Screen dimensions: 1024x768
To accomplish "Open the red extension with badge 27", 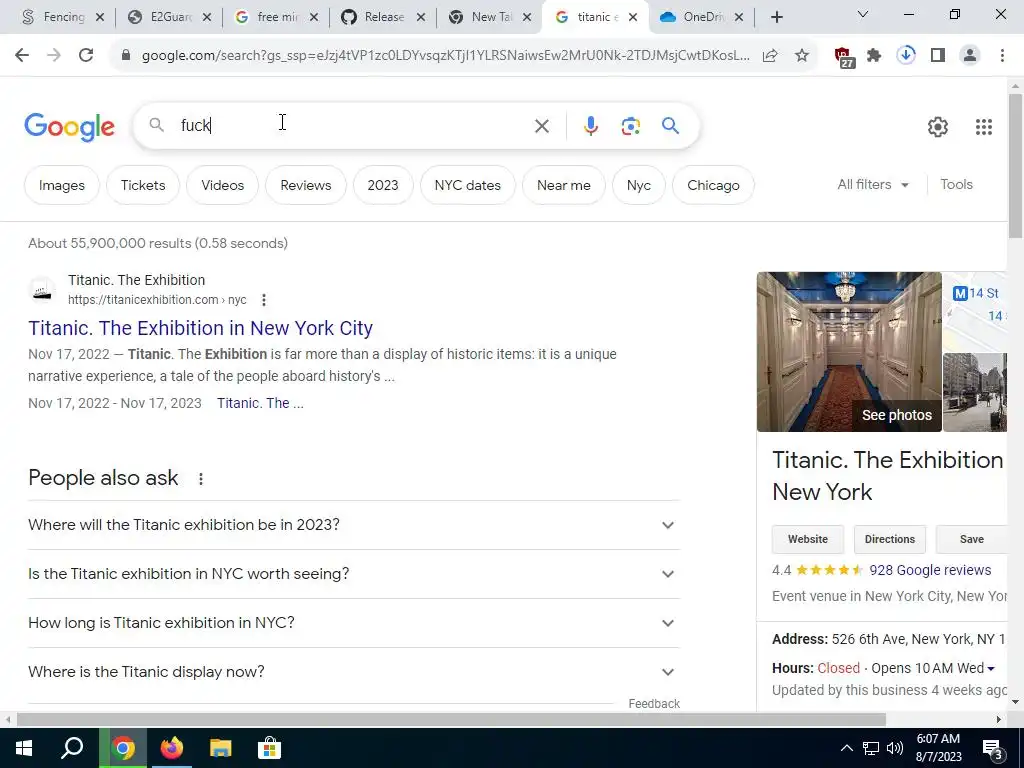I will pyautogui.click(x=844, y=57).
